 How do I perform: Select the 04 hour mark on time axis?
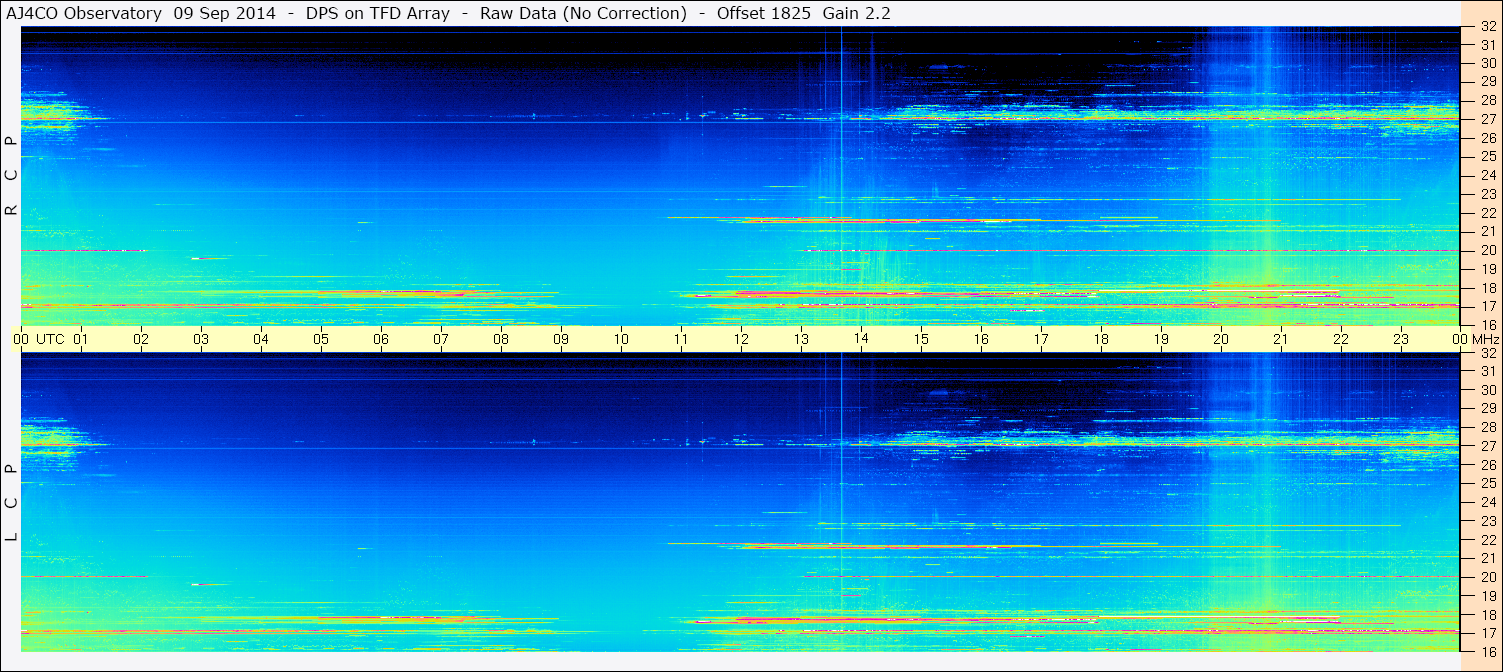[x=261, y=339]
